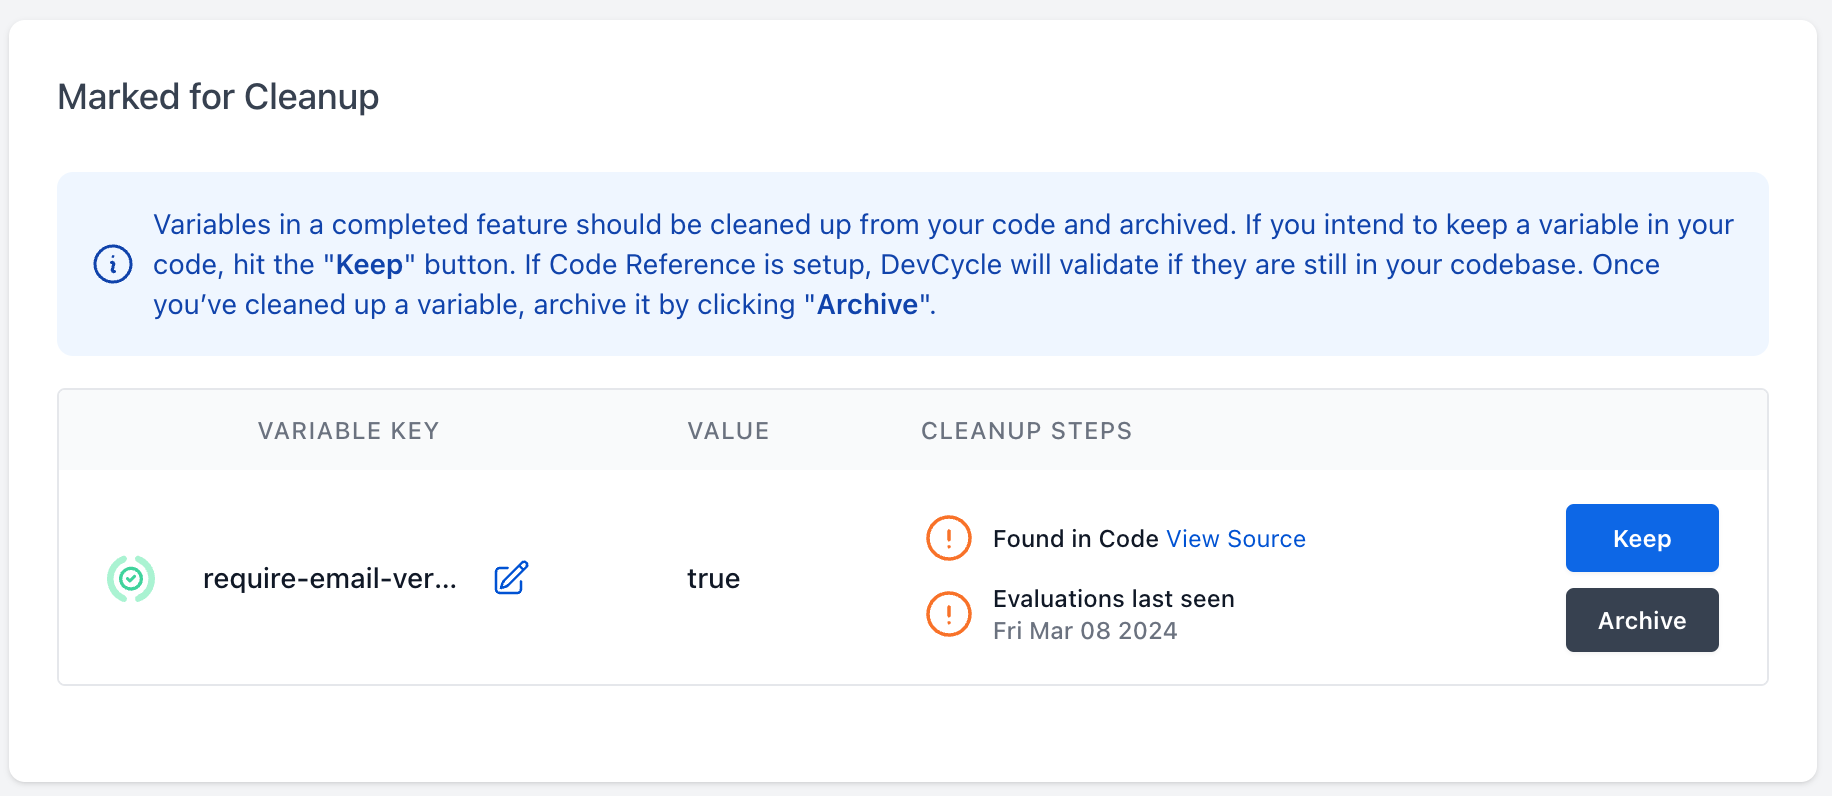1832x796 pixels.
Task: Open the View Source link
Action: [1235, 539]
